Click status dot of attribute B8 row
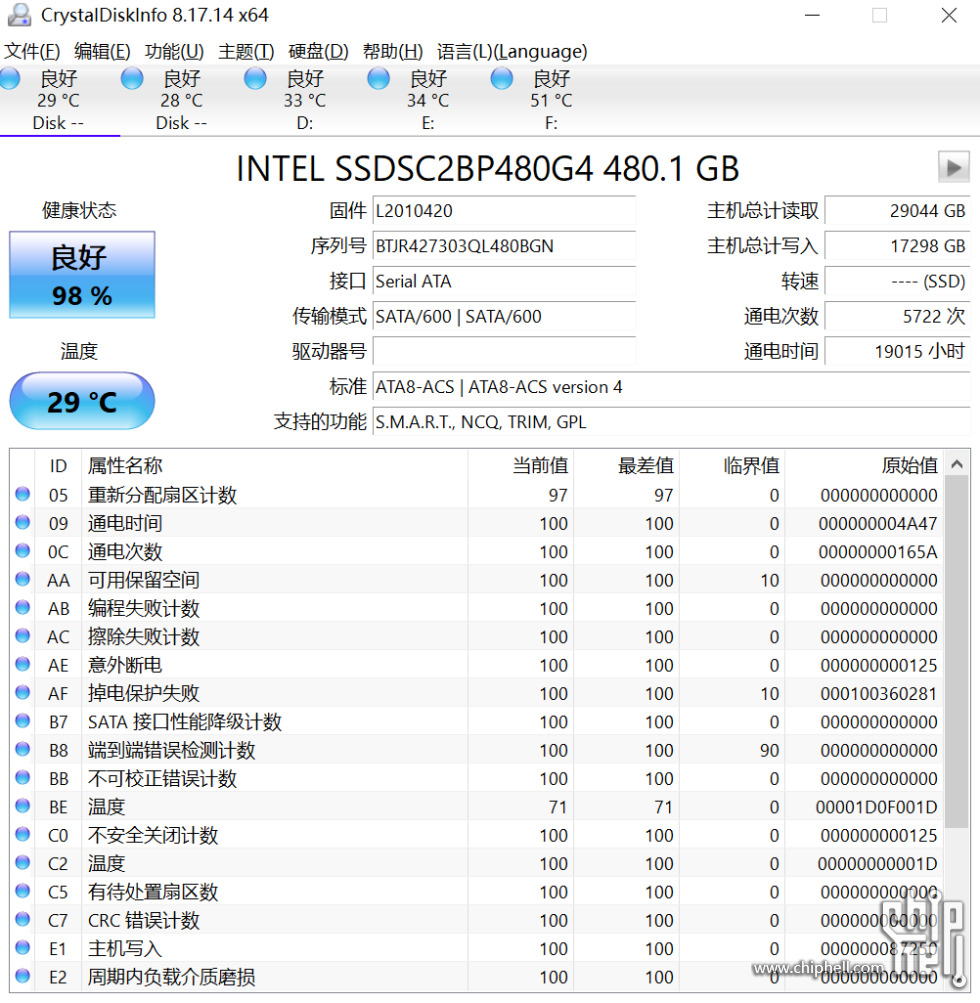 point(22,749)
